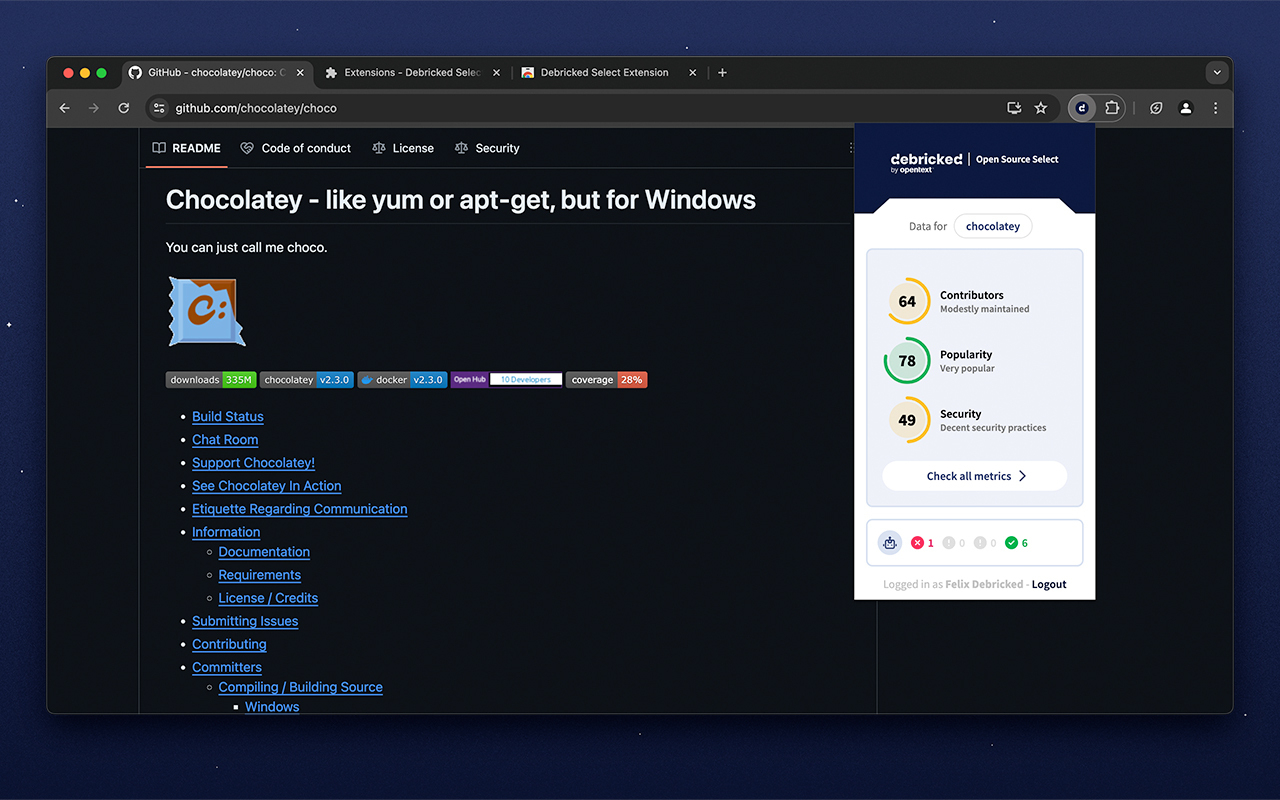1280x800 pixels.
Task: Click the Popularity score 78 gauge
Action: (x=907, y=361)
